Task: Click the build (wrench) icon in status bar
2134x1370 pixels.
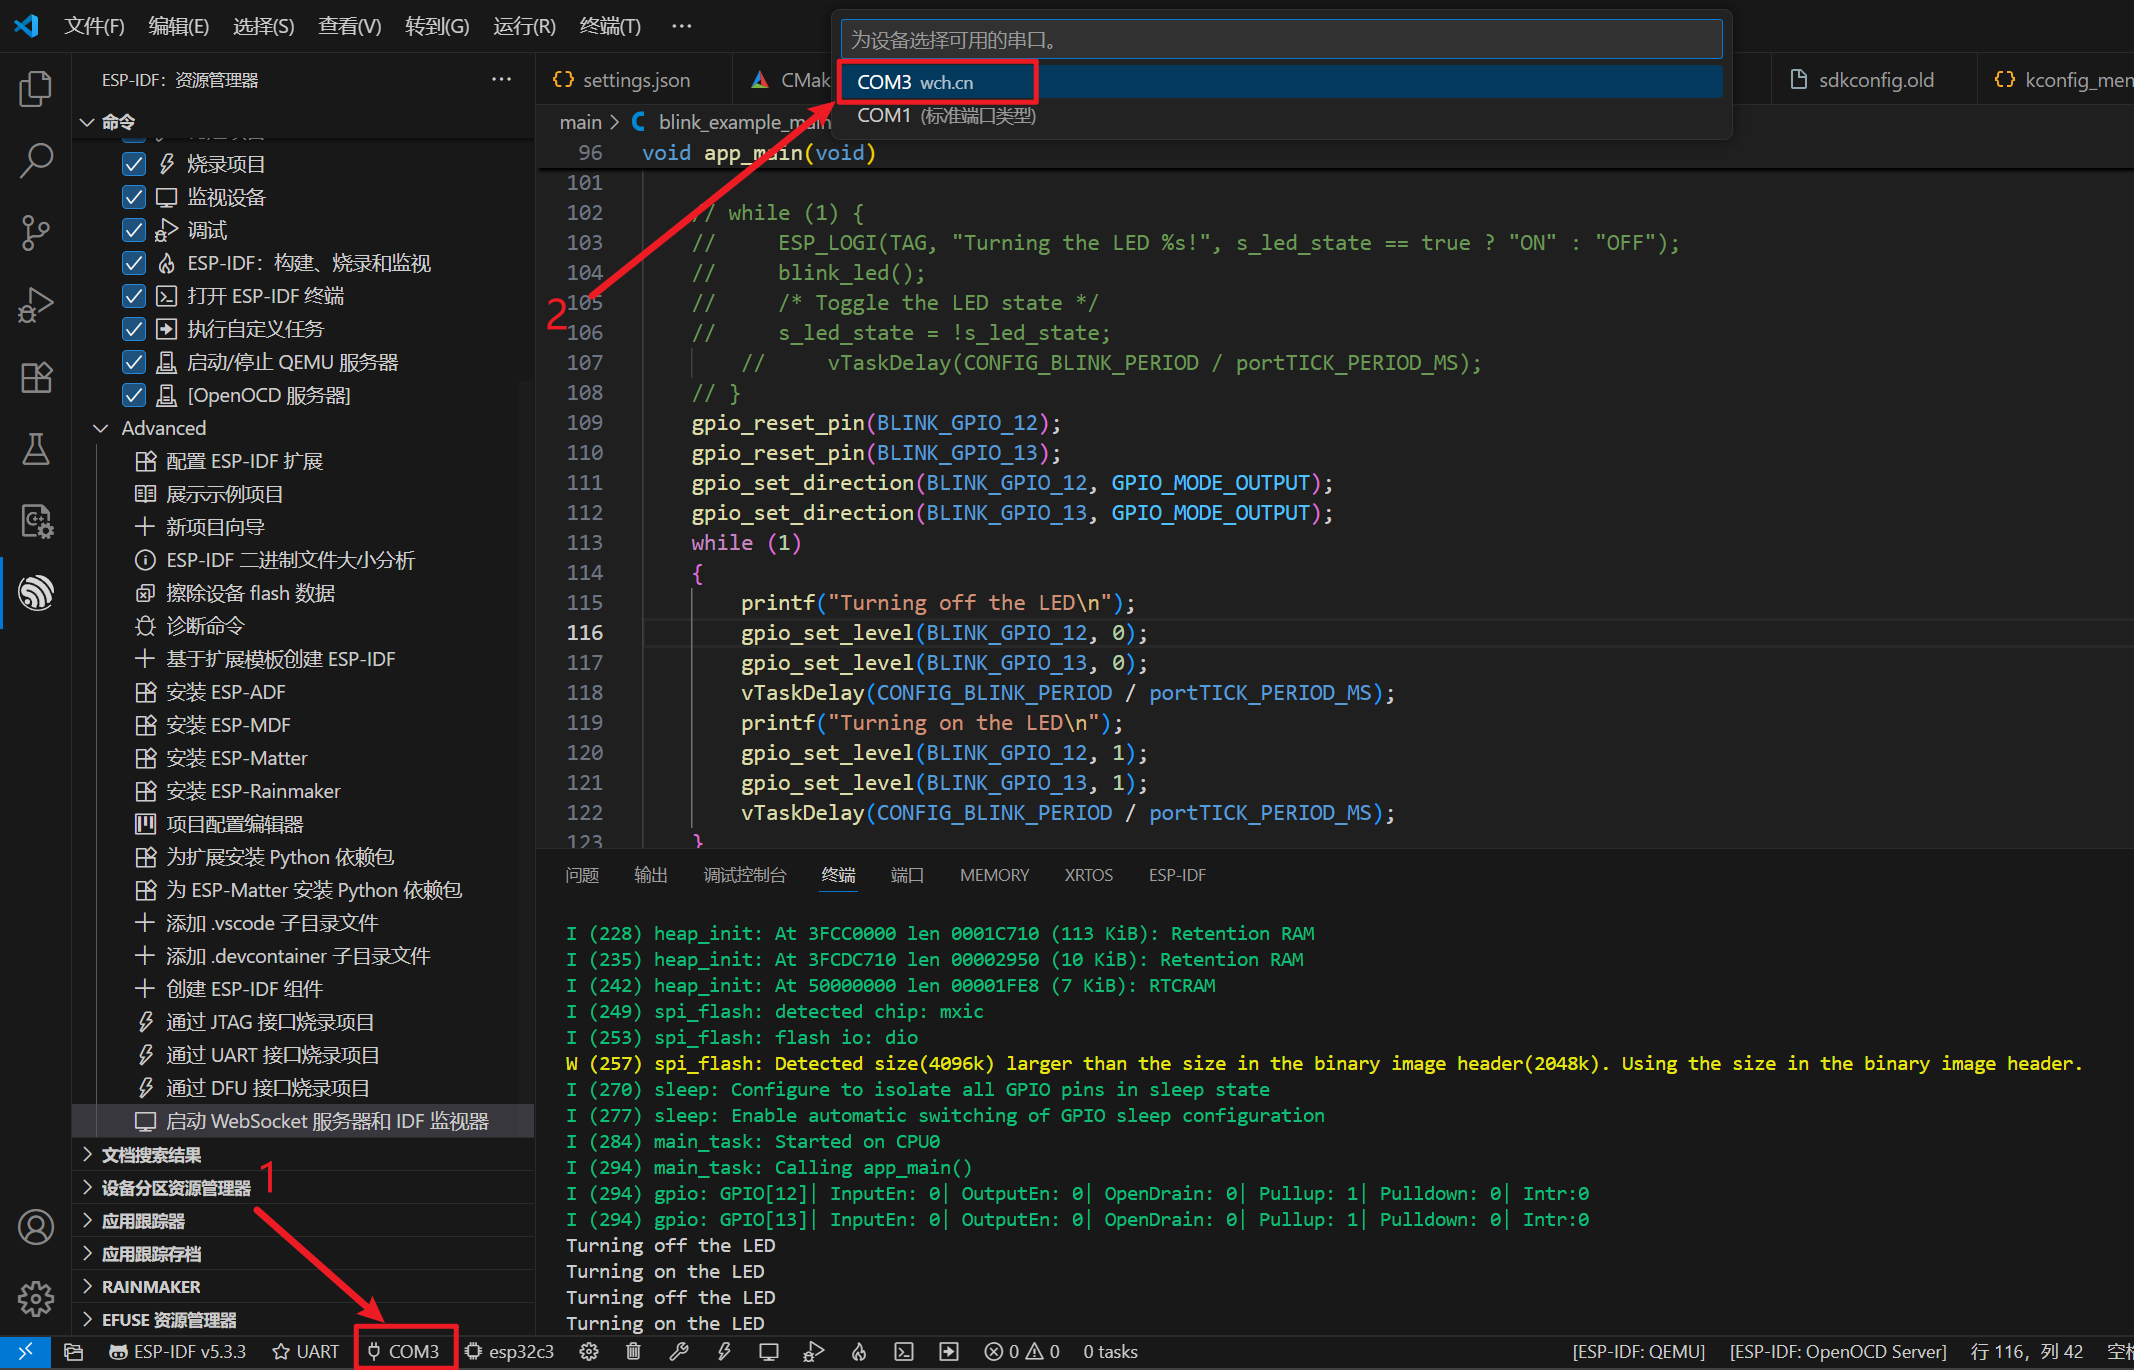Action: pyautogui.click(x=679, y=1351)
